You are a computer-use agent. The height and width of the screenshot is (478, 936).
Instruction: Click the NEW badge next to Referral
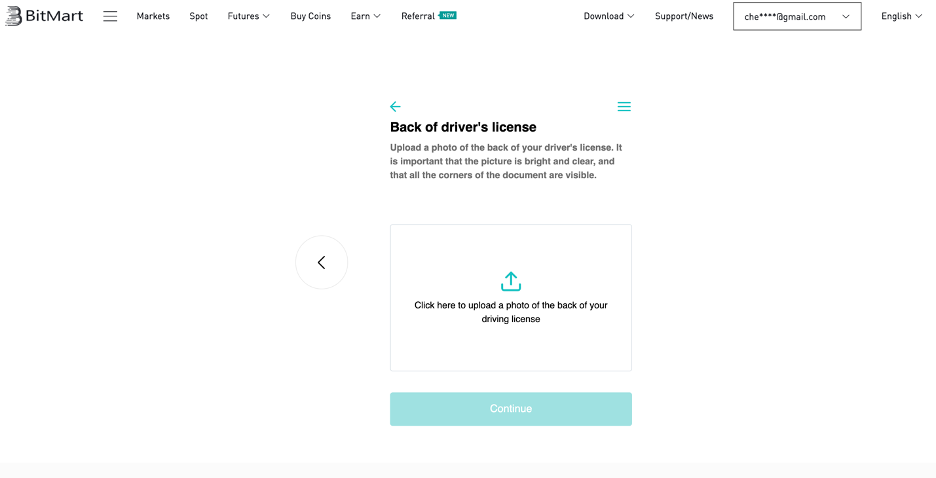[448, 16]
